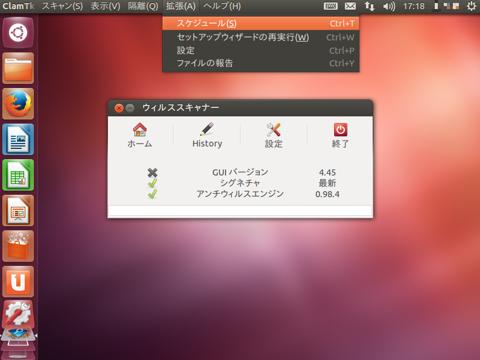Open the session power gear menu
Screen dimensions: 480x360
pyautogui.click(x=471, y=6)
